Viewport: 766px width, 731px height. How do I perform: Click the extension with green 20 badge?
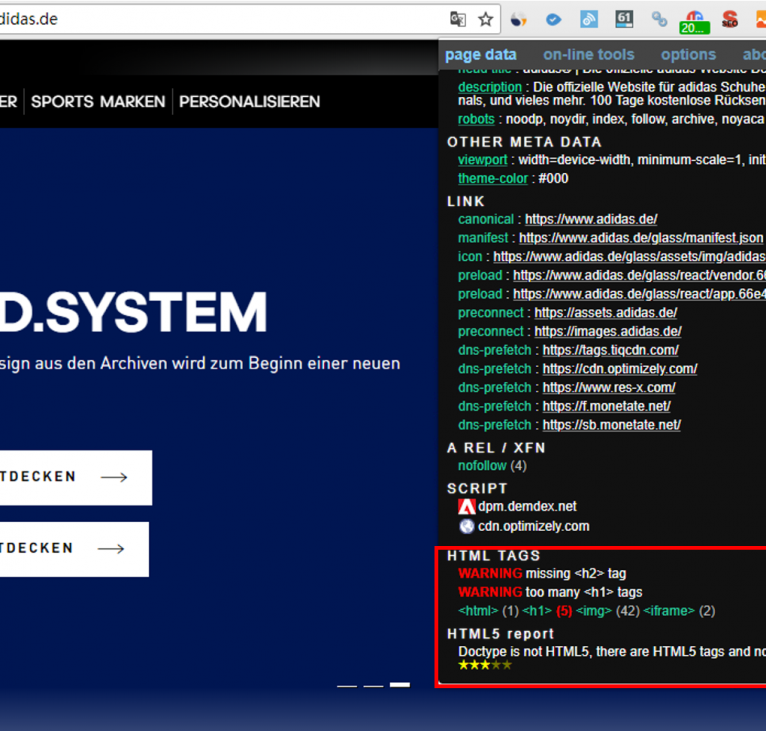693,21
